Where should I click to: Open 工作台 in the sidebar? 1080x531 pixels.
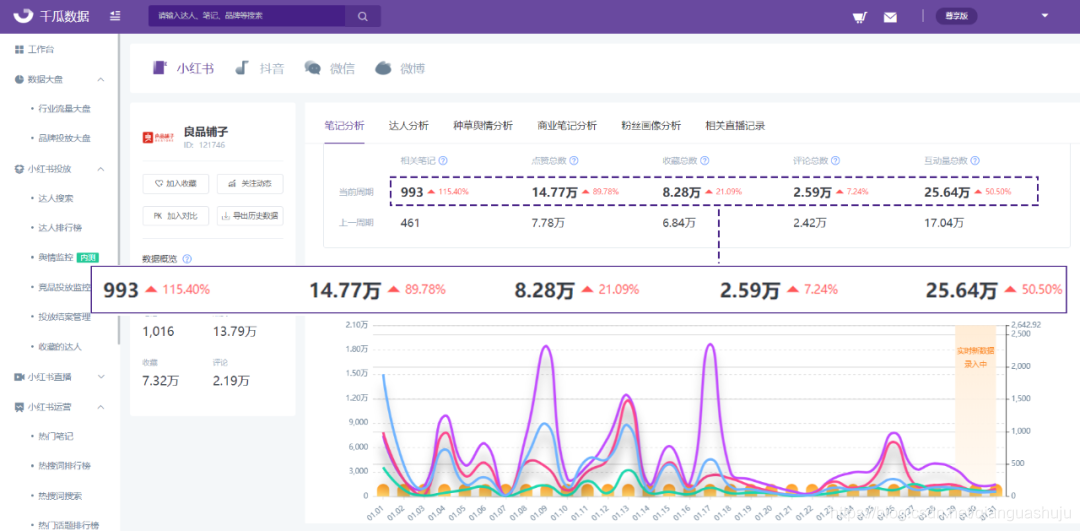tap(40, 50)
